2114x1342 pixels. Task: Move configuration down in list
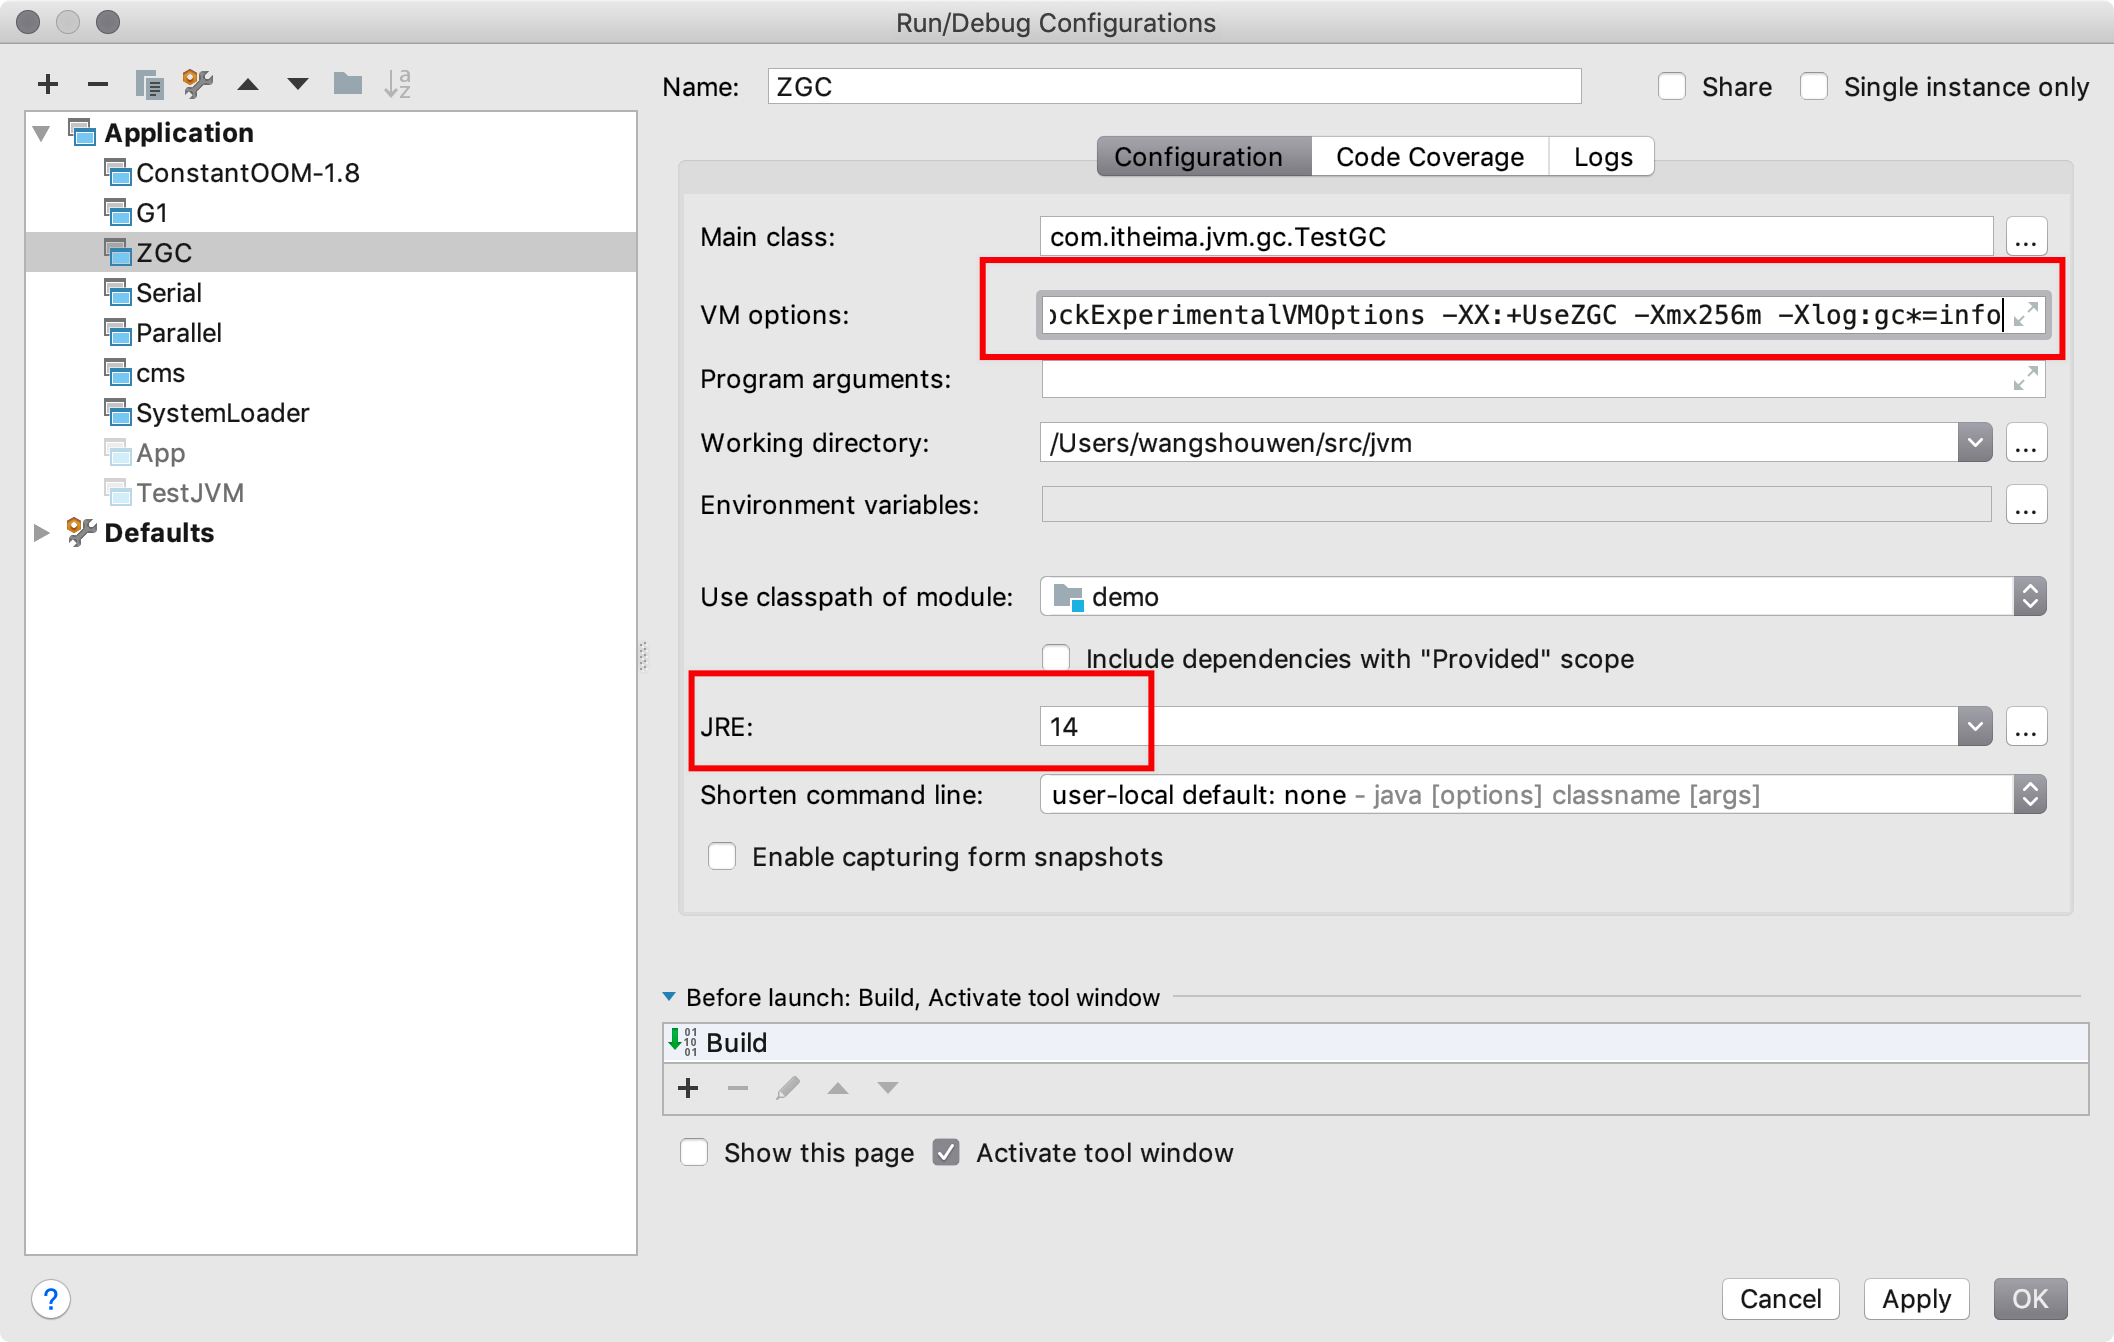coord(297,84)
